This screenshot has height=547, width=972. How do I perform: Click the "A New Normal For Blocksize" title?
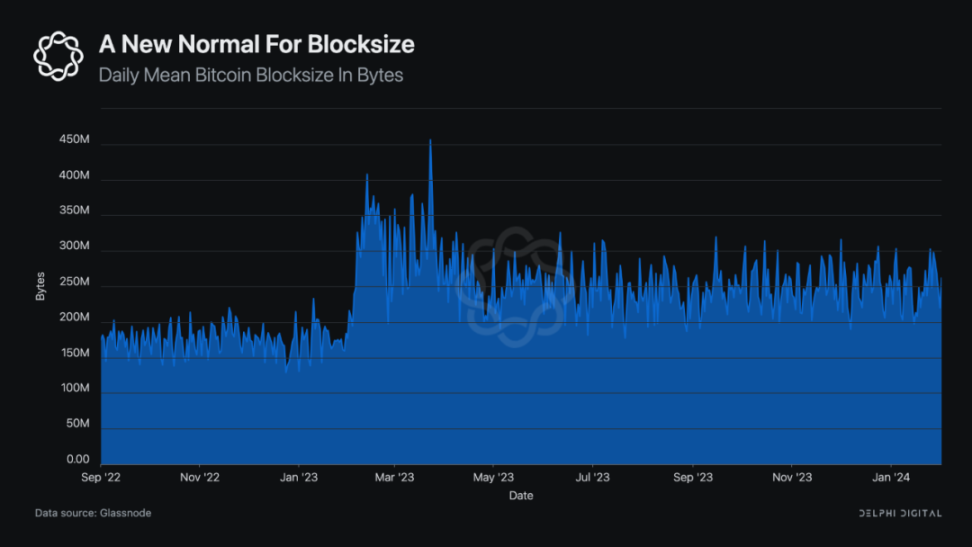coord(256,44)
